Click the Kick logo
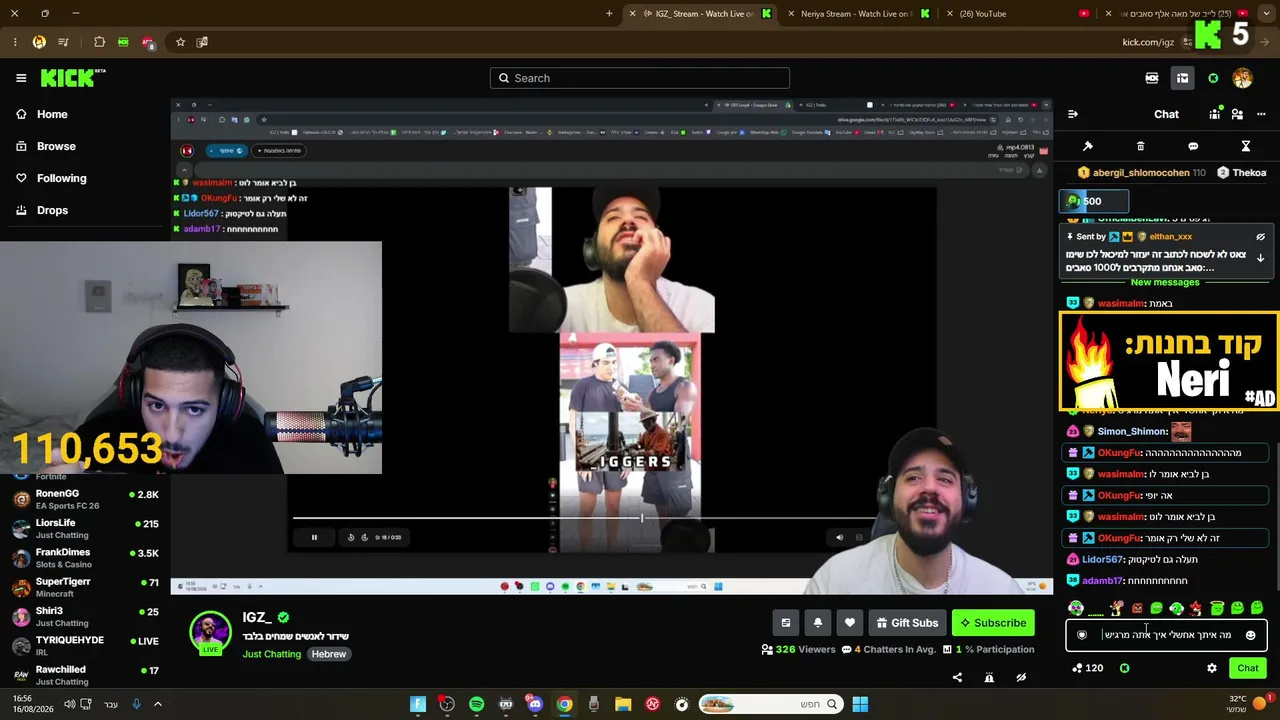 (x=73, y=78)
